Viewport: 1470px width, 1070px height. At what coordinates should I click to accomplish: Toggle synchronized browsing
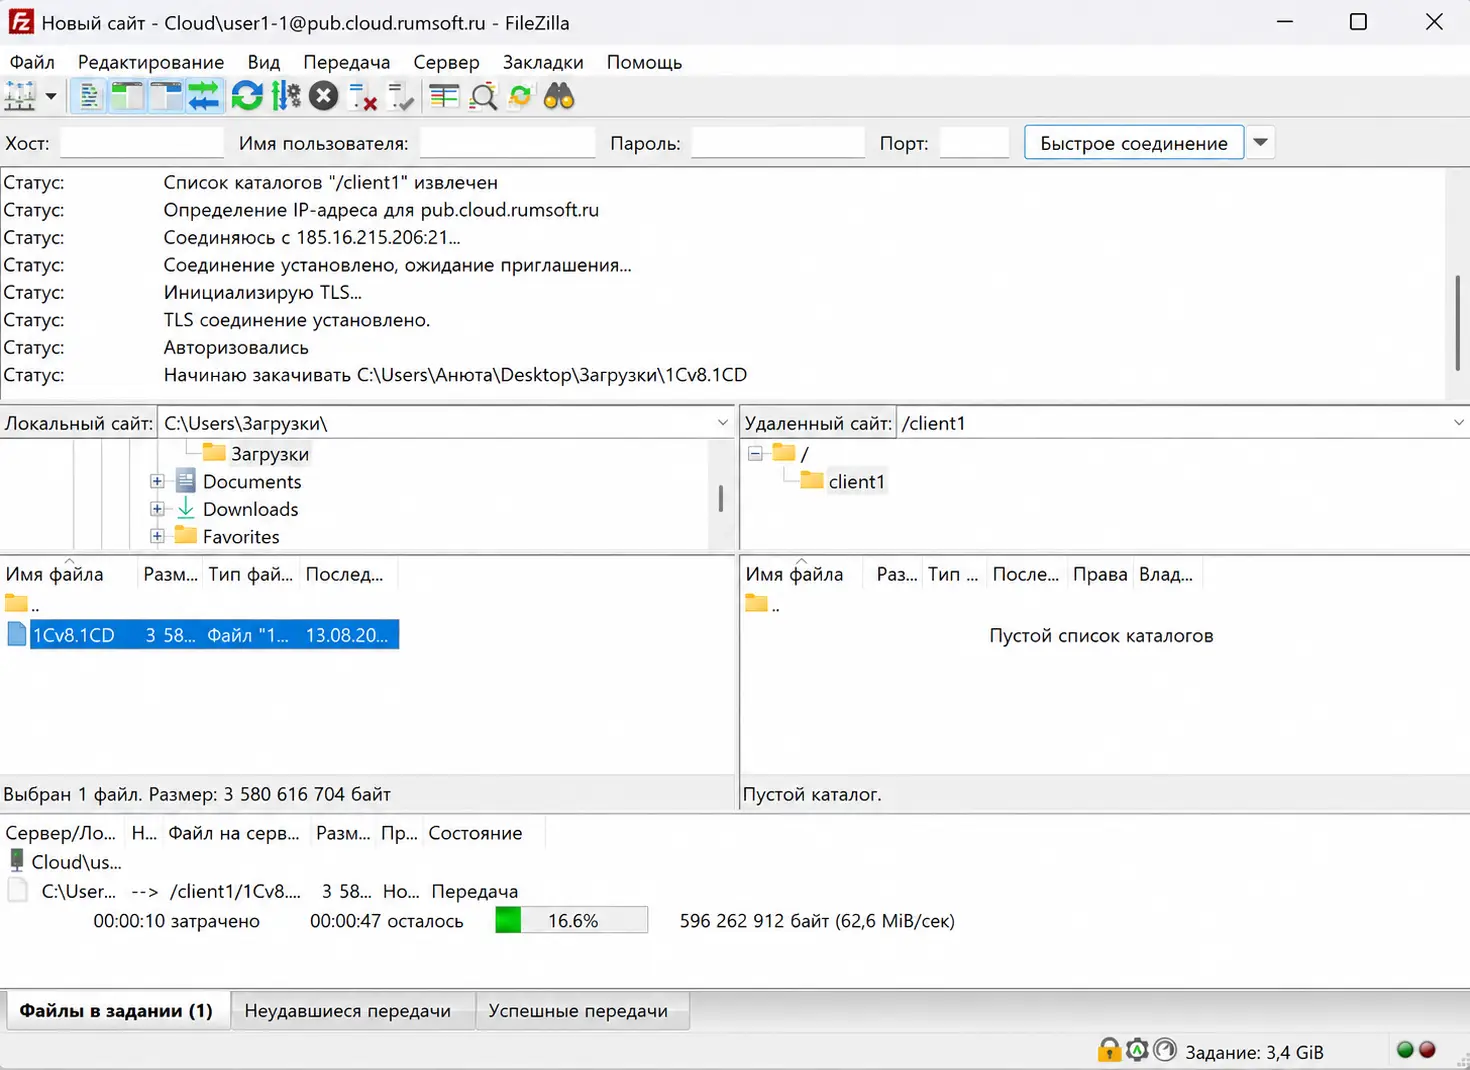(x=521, y=96)
